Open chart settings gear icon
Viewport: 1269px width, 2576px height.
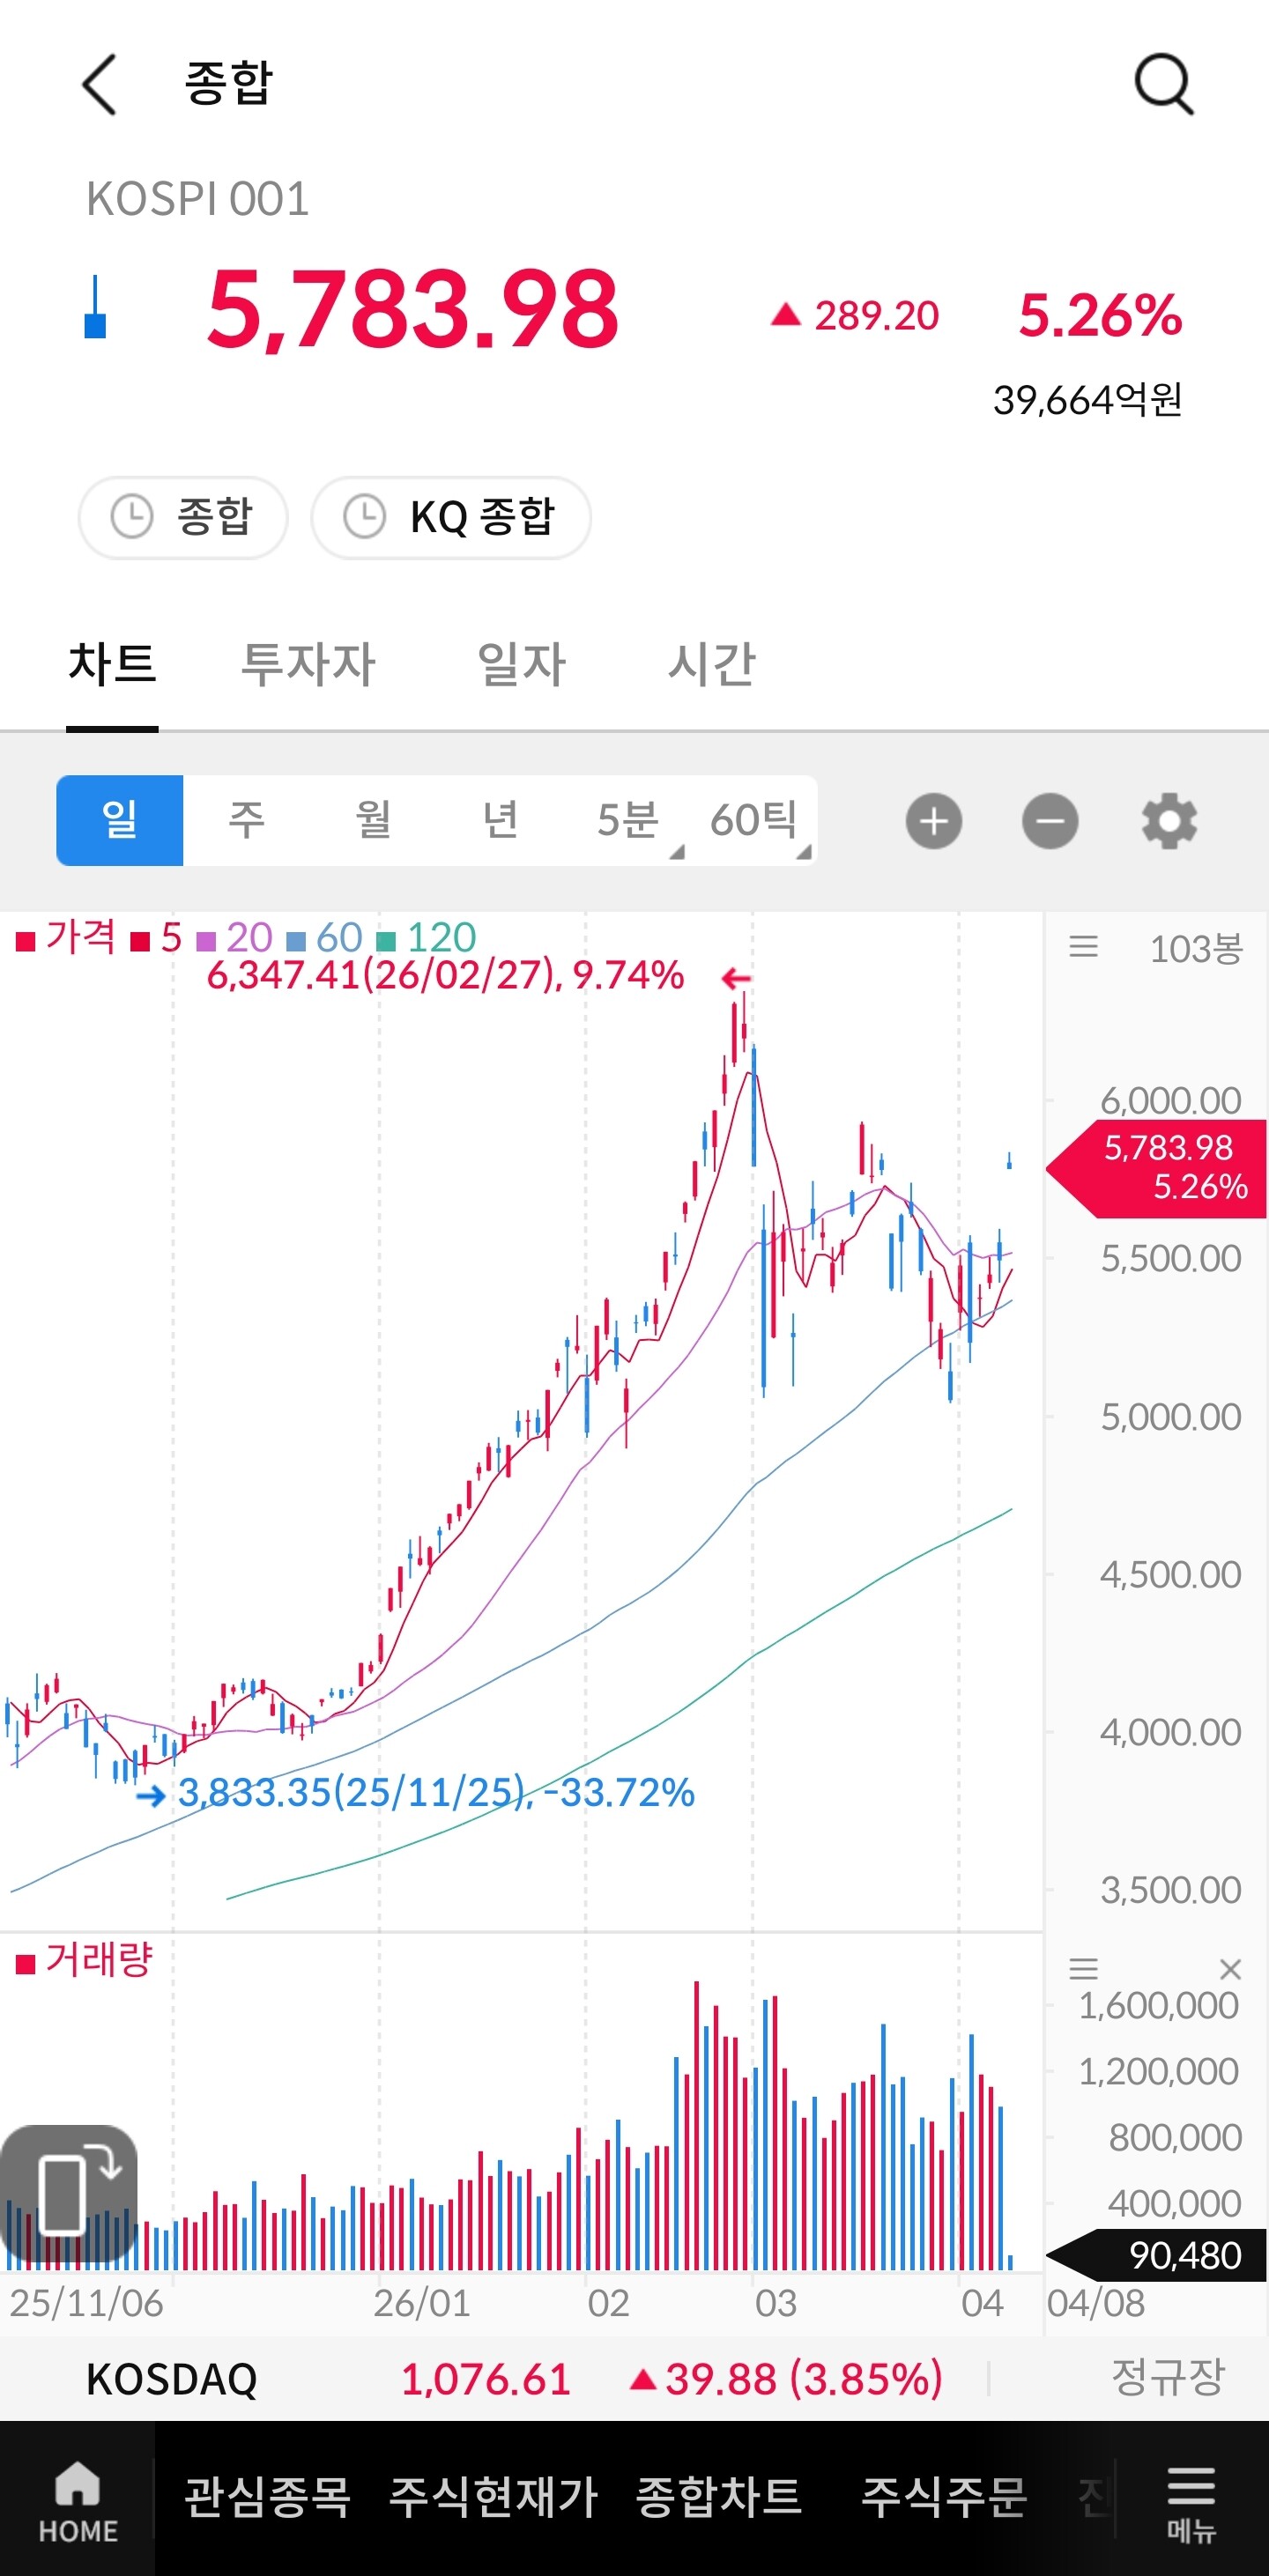coord(1169,821)
